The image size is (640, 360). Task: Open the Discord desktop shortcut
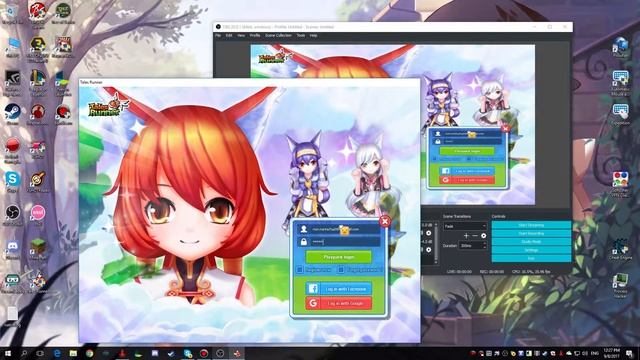tap(13, 246)
